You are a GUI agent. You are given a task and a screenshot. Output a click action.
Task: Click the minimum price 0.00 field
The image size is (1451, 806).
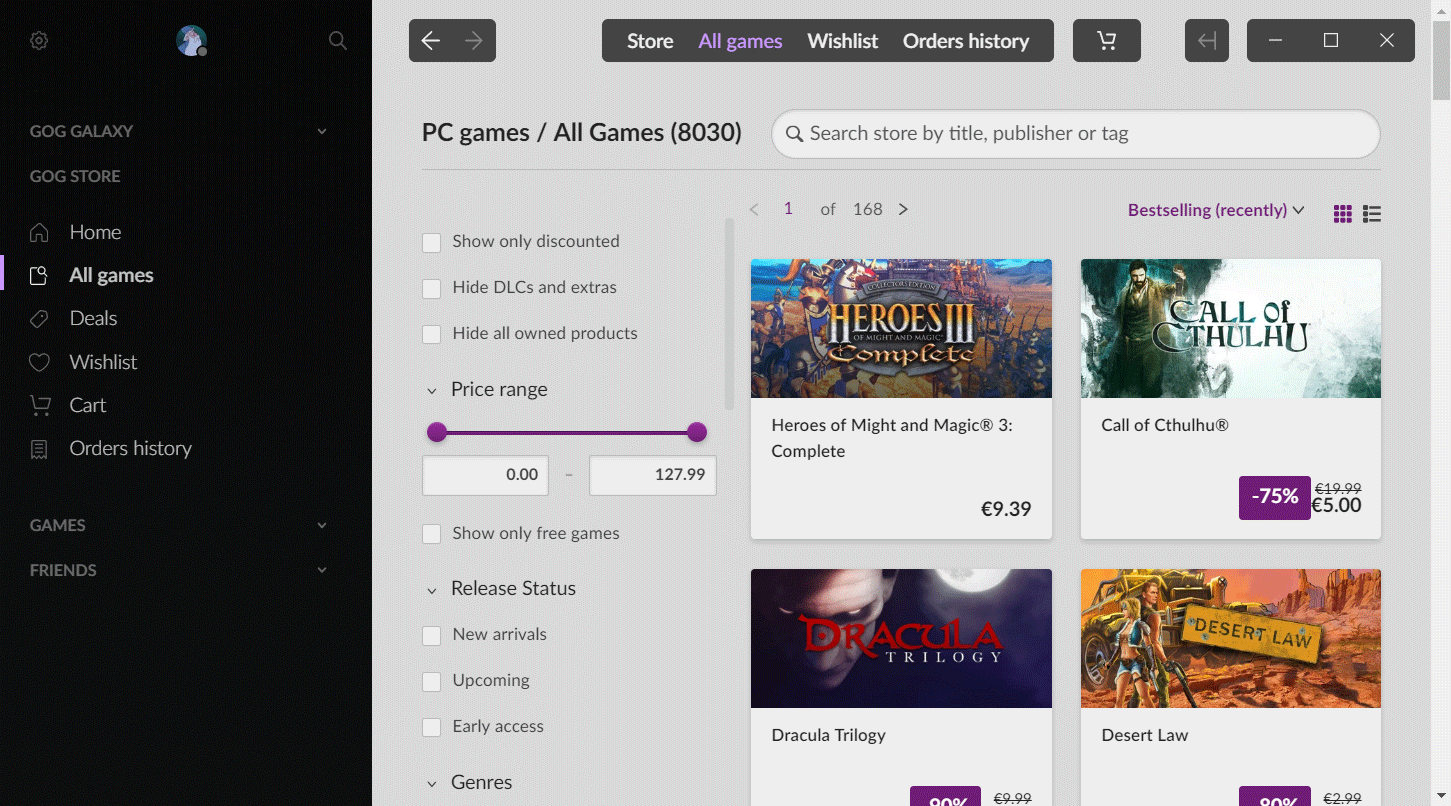click(x=485, y=475)
